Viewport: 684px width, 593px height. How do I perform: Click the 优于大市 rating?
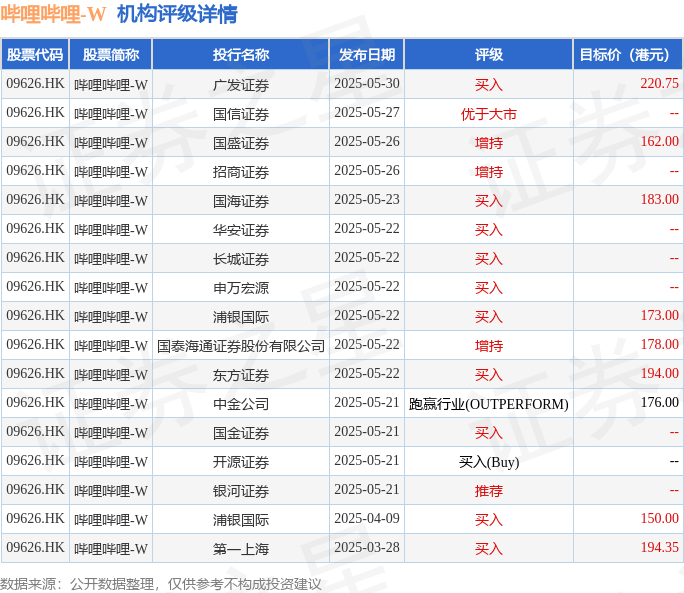(x=489, y=114)
